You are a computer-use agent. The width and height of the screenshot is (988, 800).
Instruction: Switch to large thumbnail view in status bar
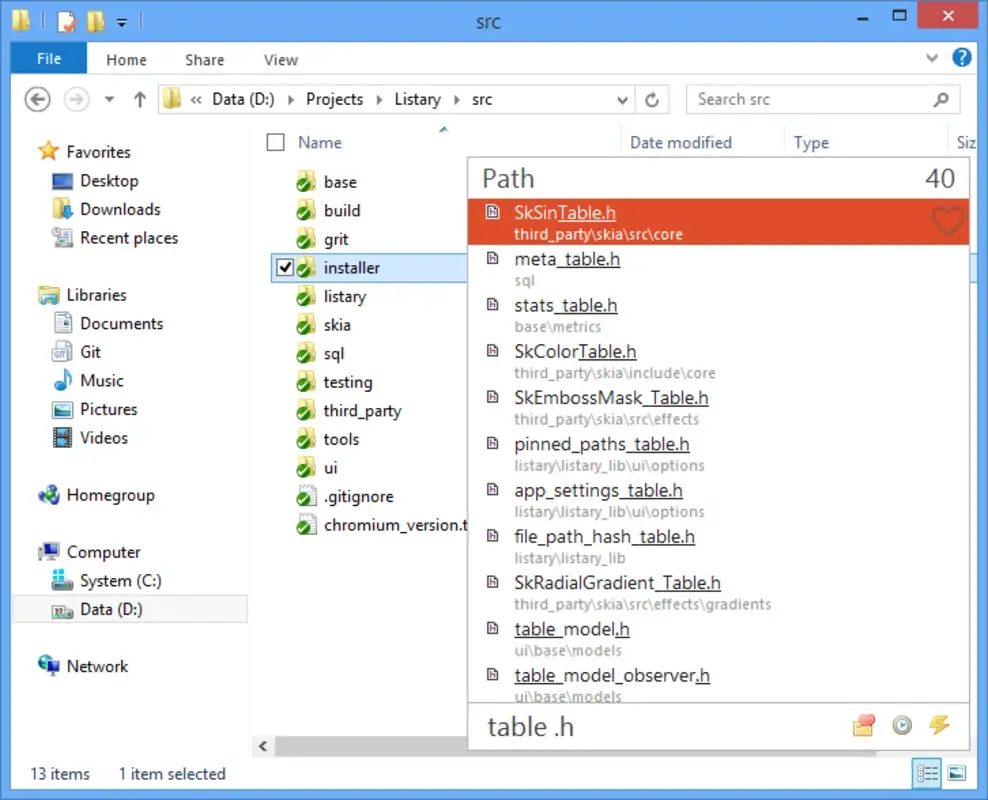click(957, 773)
